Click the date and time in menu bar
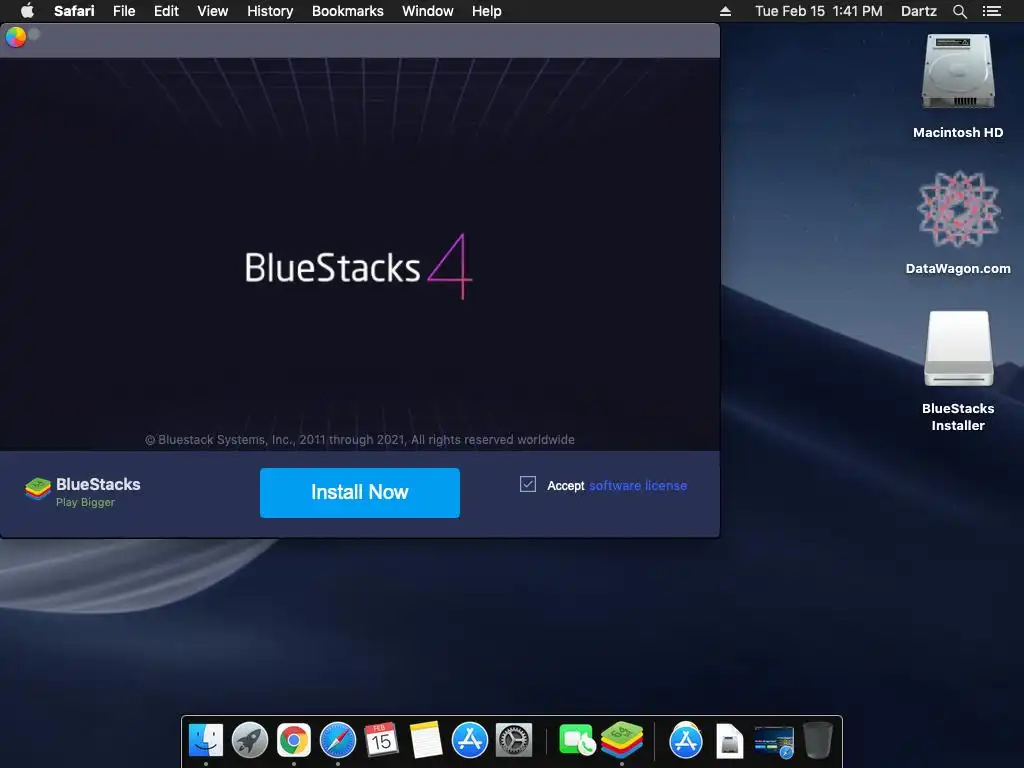Viewport: 1024px width, 768px height. coord(818,11)
